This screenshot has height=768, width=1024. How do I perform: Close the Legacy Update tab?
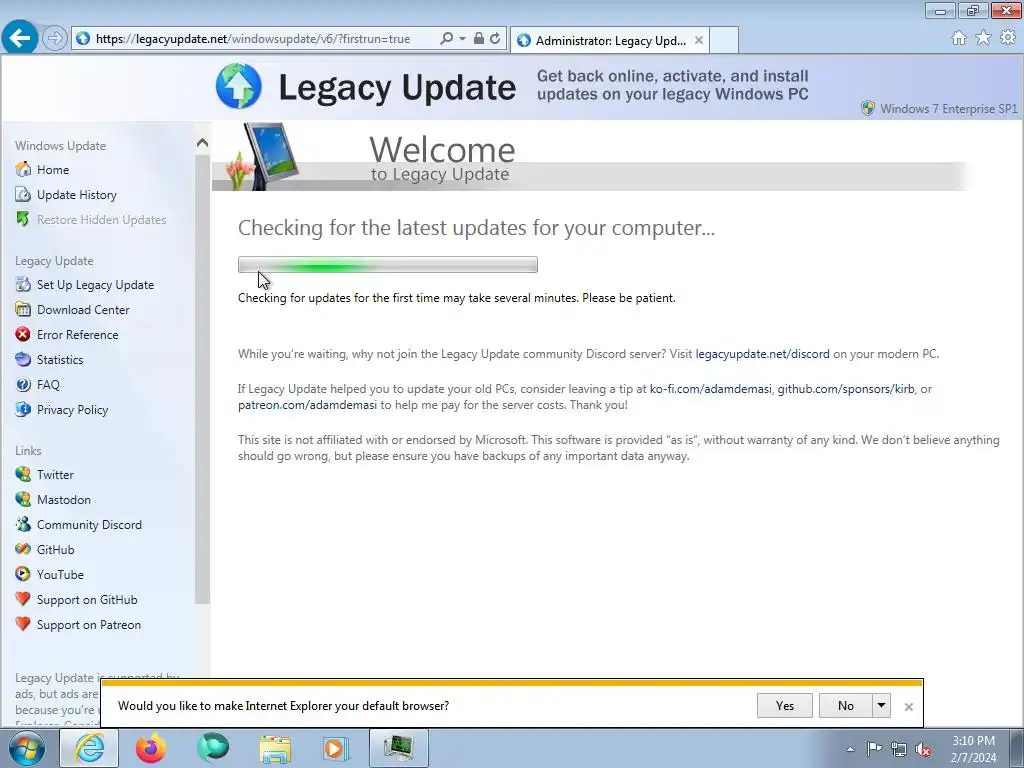pos(699,40)
